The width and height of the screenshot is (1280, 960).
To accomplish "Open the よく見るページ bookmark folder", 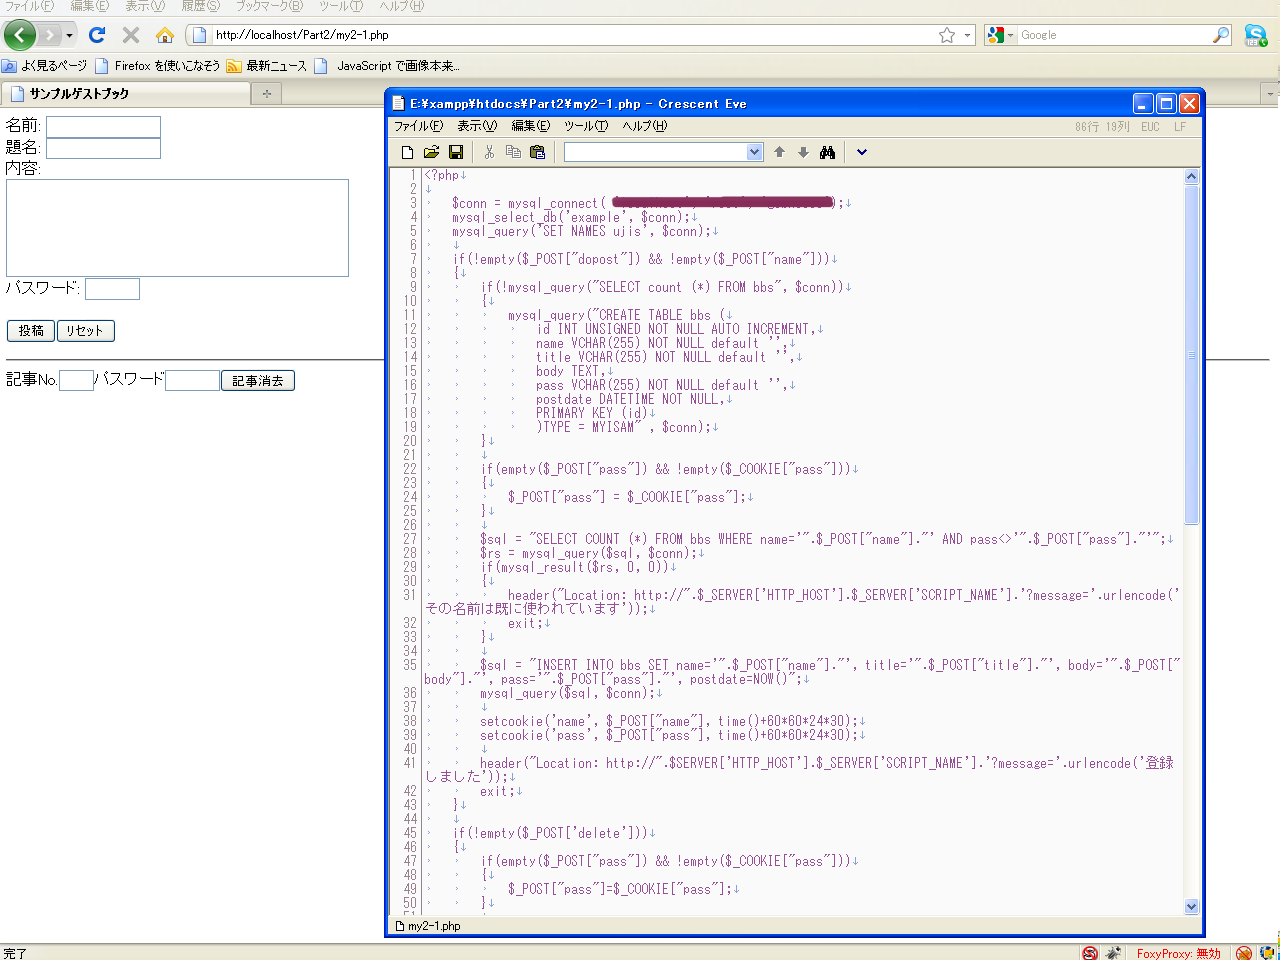I will coord(45,66).
